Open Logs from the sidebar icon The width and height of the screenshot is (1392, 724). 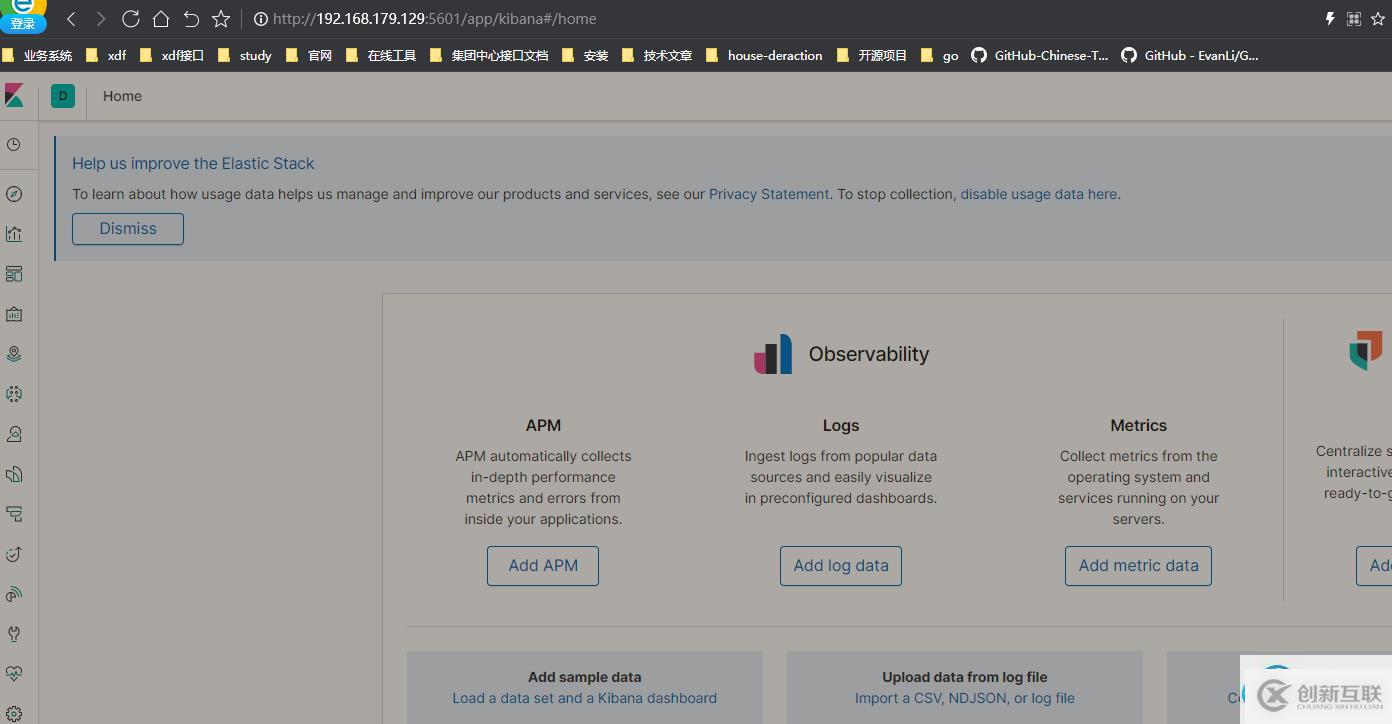click(x=14, y=474)
